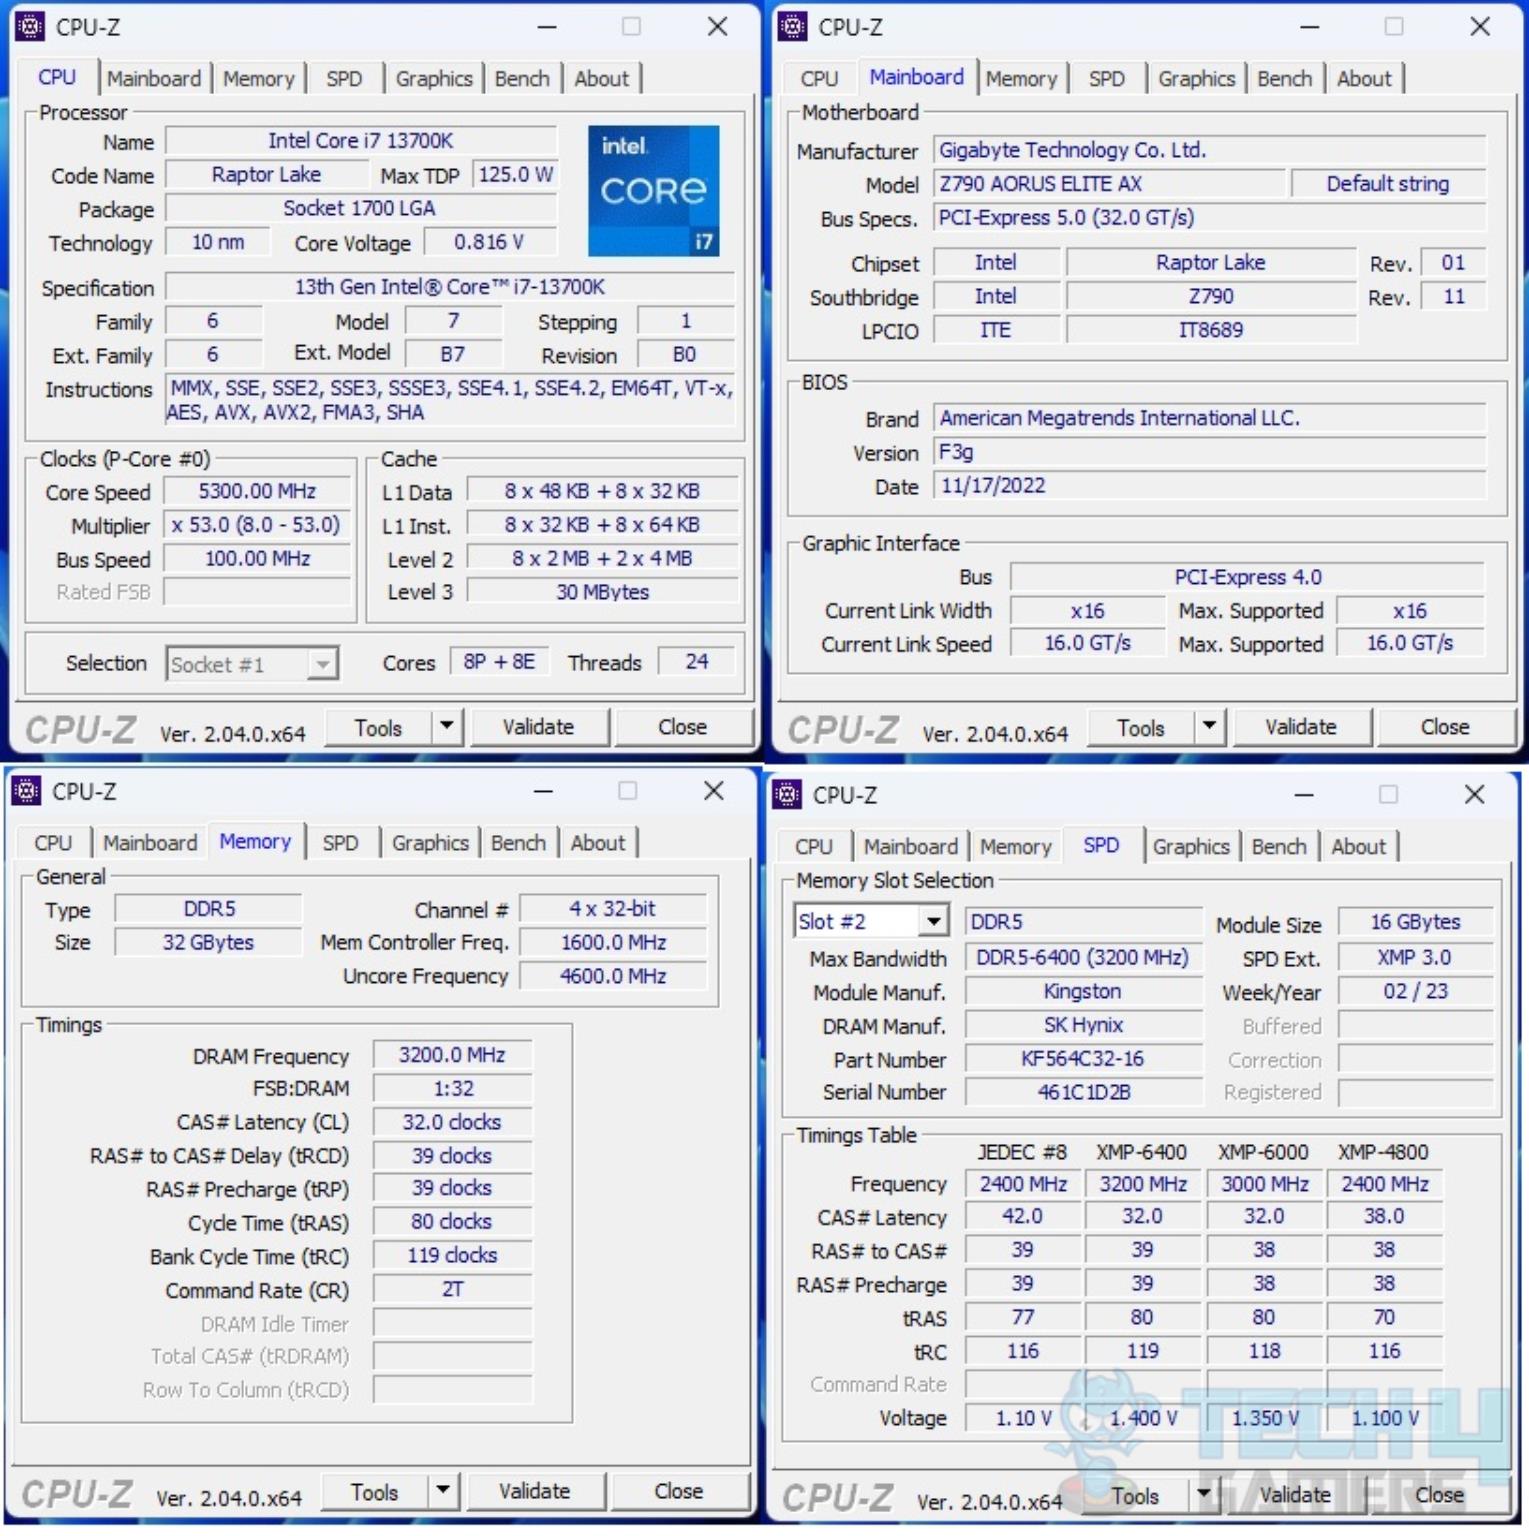Click the Core Voltage value 0.816 V
The height and width of the screenshot is (1536, 1529).
click(x=489, y=242)
